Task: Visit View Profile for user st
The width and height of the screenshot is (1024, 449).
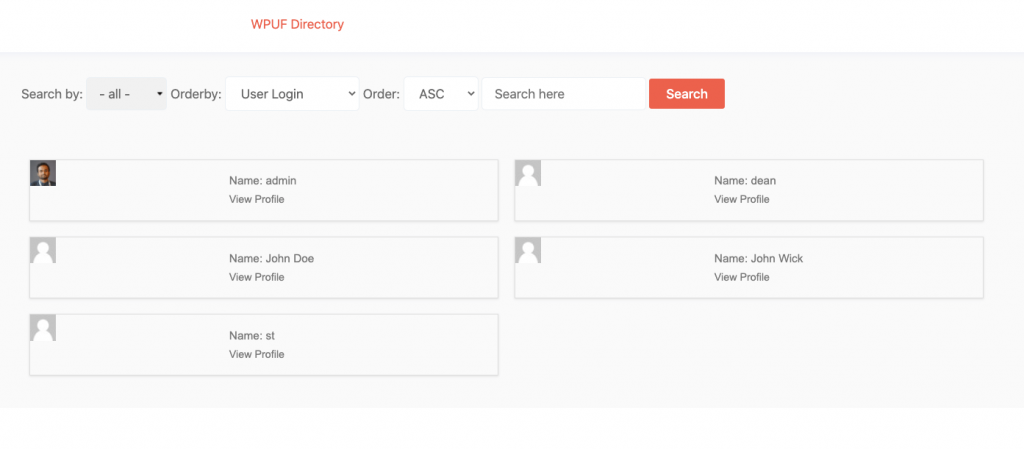Action: [257, 354]
